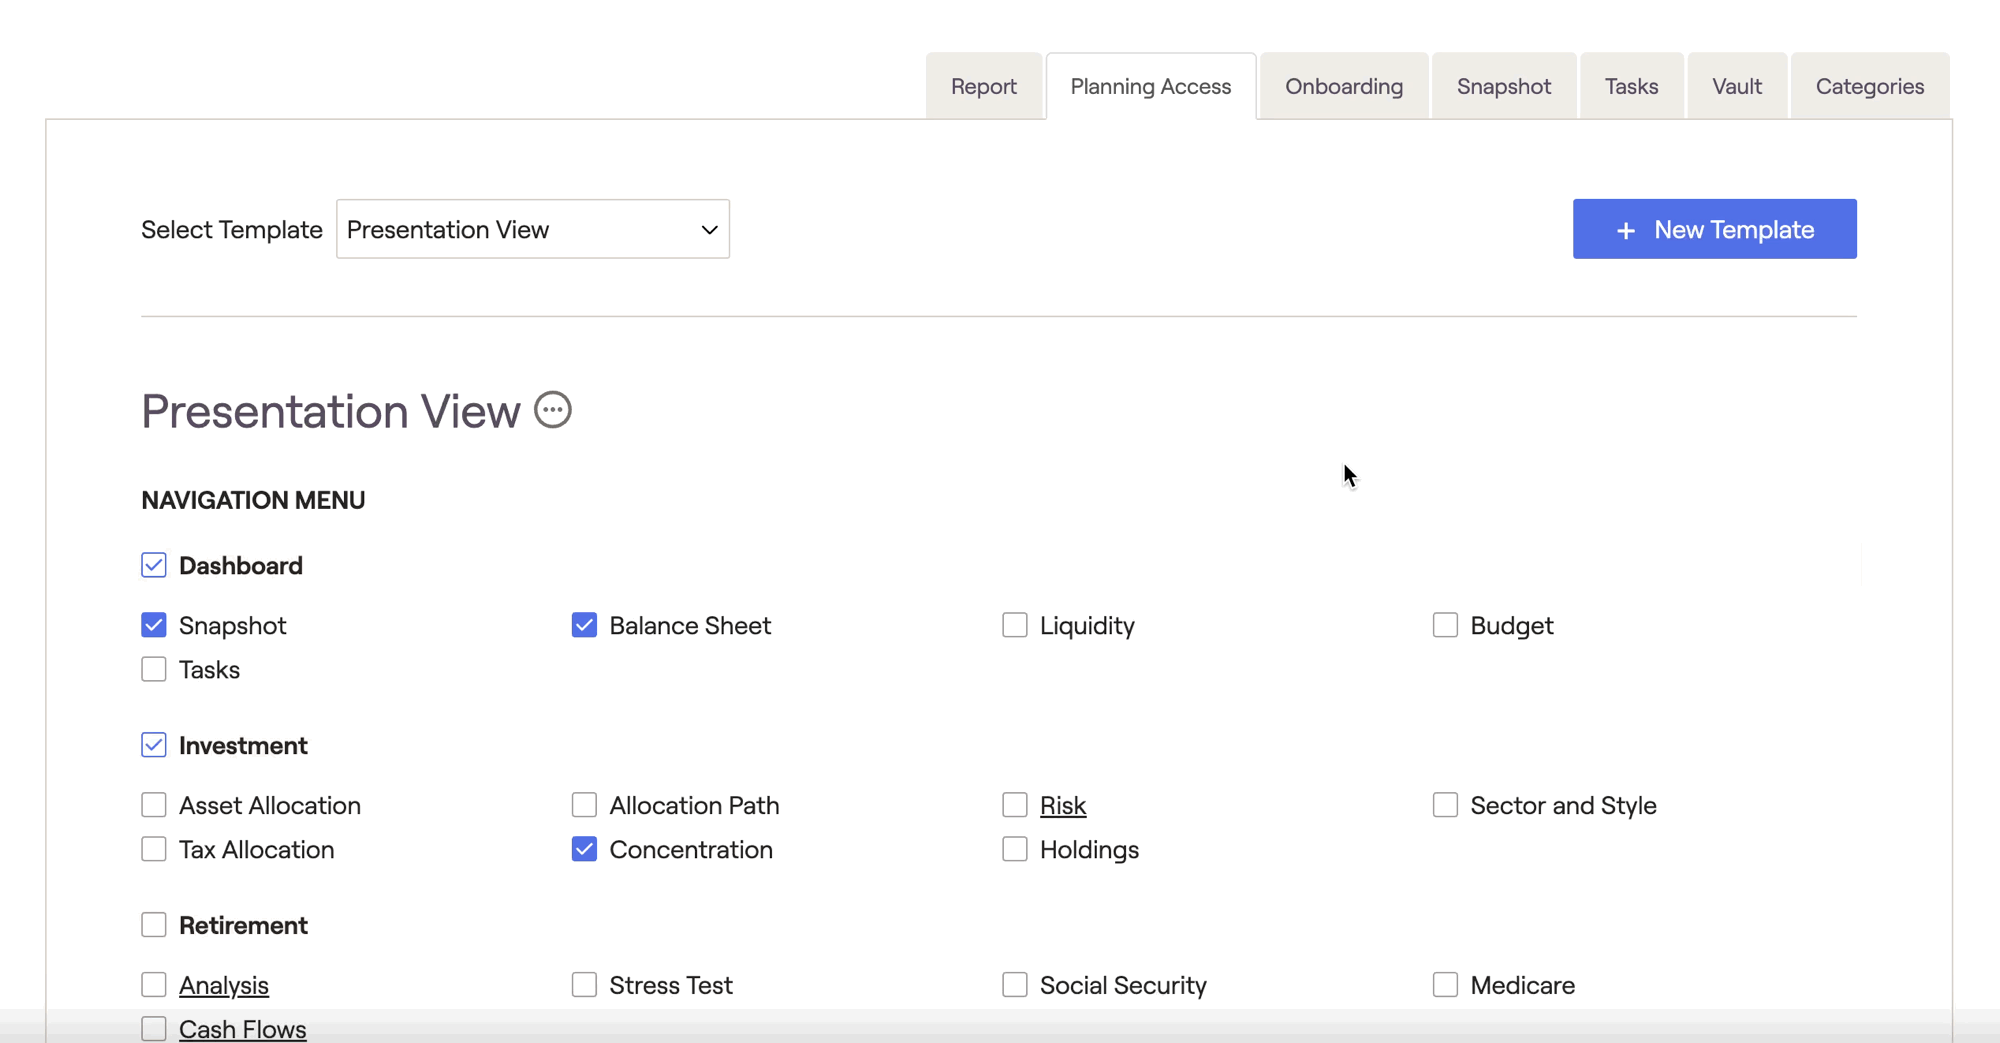Enable the Sector and Style checkbox
This screenshot has height=1043, width=2000.
tap(1445, 806)
